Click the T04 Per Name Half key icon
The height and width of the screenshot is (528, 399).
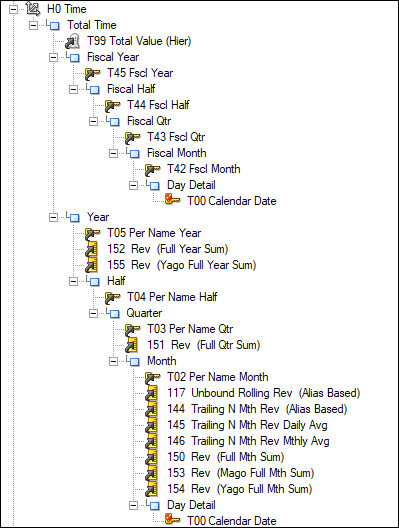[x=113, y=297]
